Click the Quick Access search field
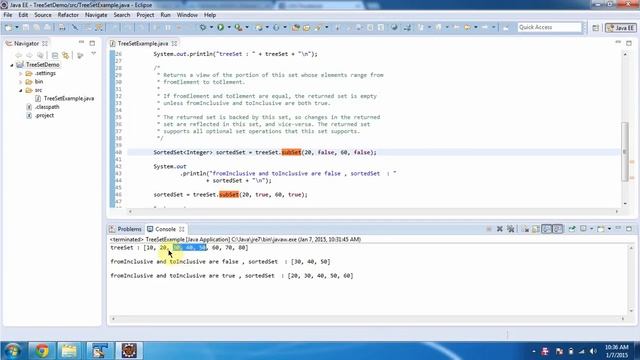The width and height of the screenshot is (640, 360). pos(549,27)
